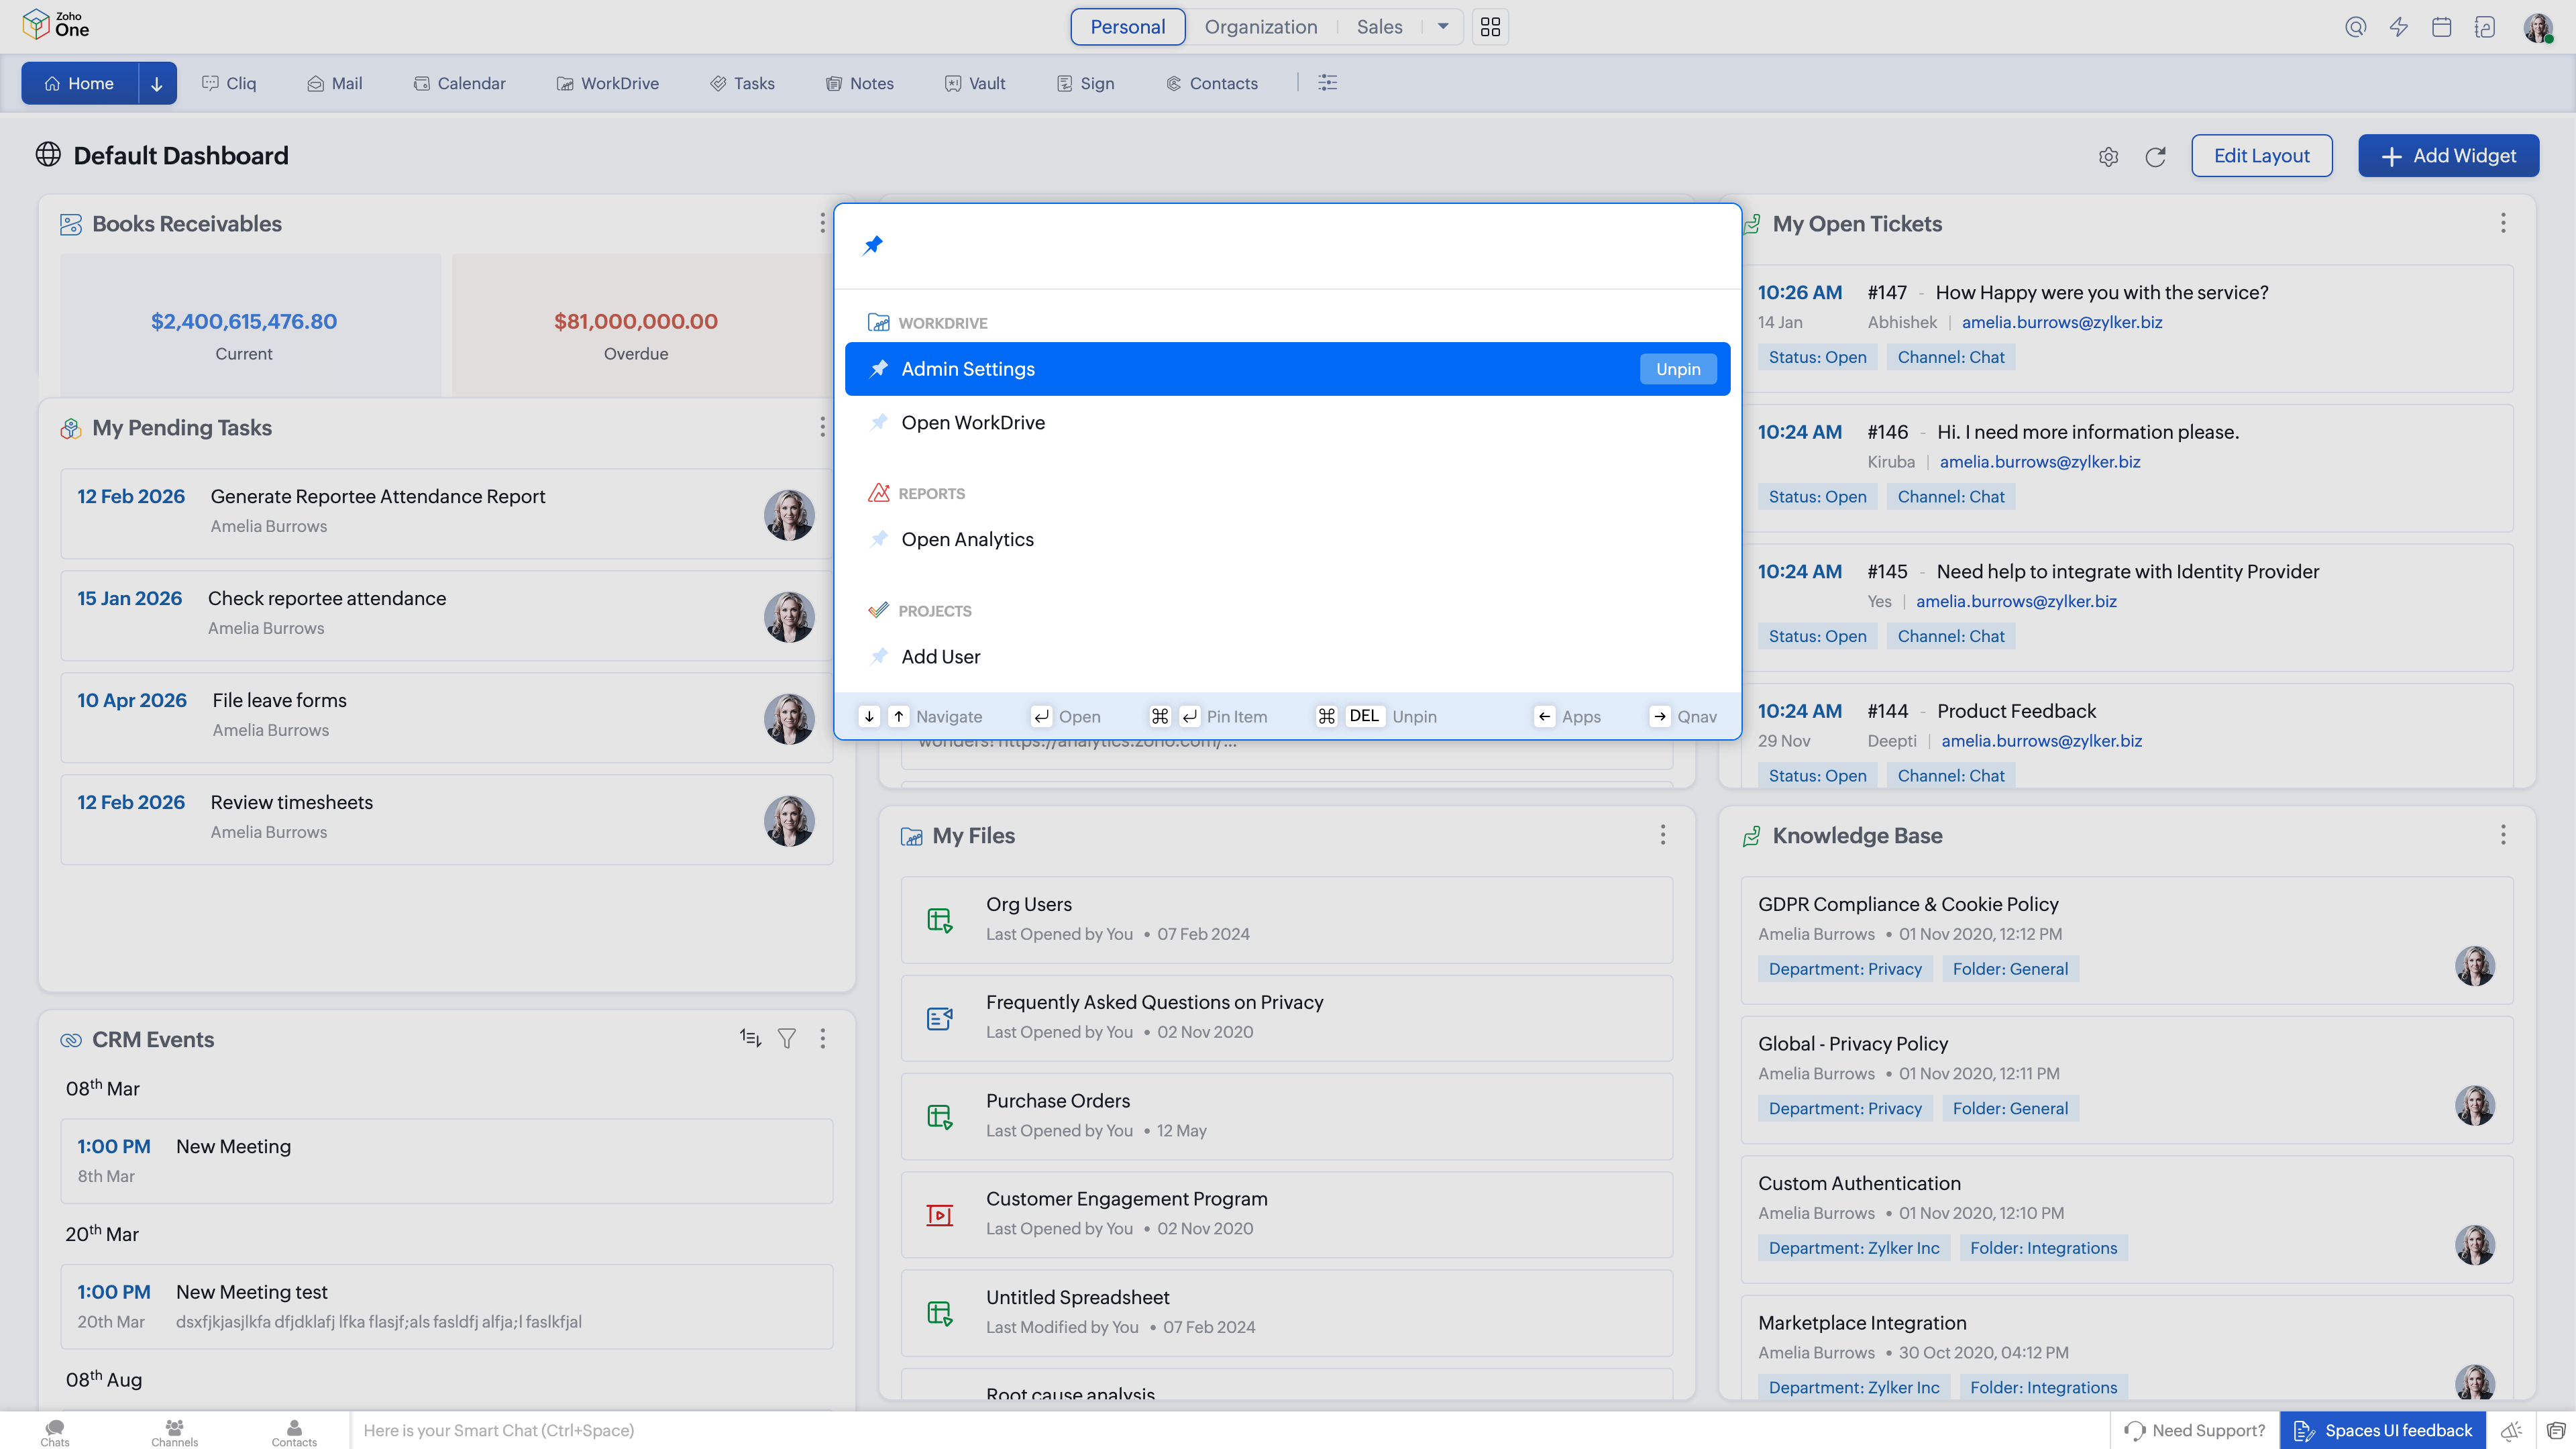Open the Zia search icon at top right
This screenshot has height=1449, width=2576.
tap(2356, 27)
